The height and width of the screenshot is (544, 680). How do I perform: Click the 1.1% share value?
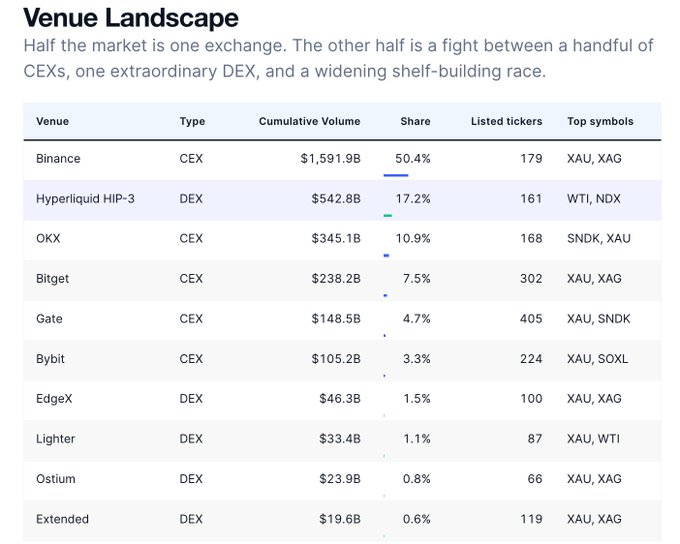(x=417, y=439)
